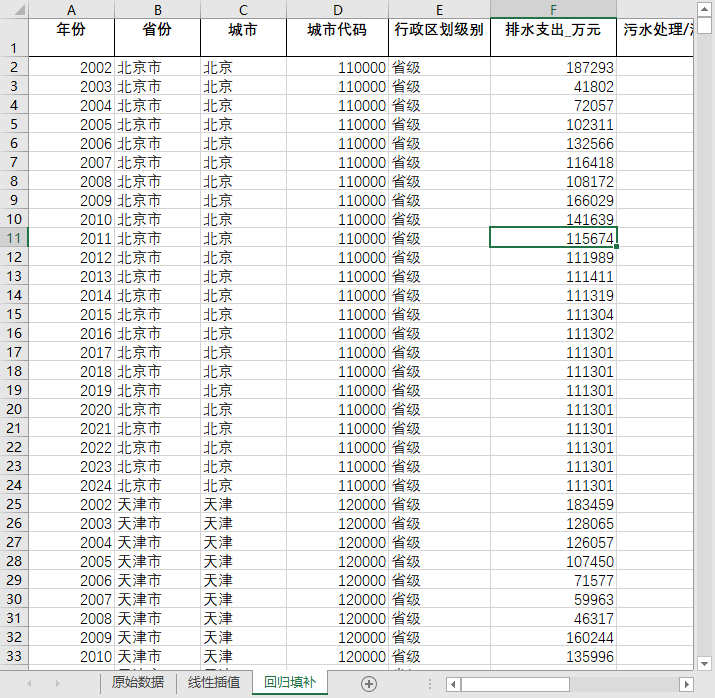Select the 城市代码 header cell

point(337,37)
